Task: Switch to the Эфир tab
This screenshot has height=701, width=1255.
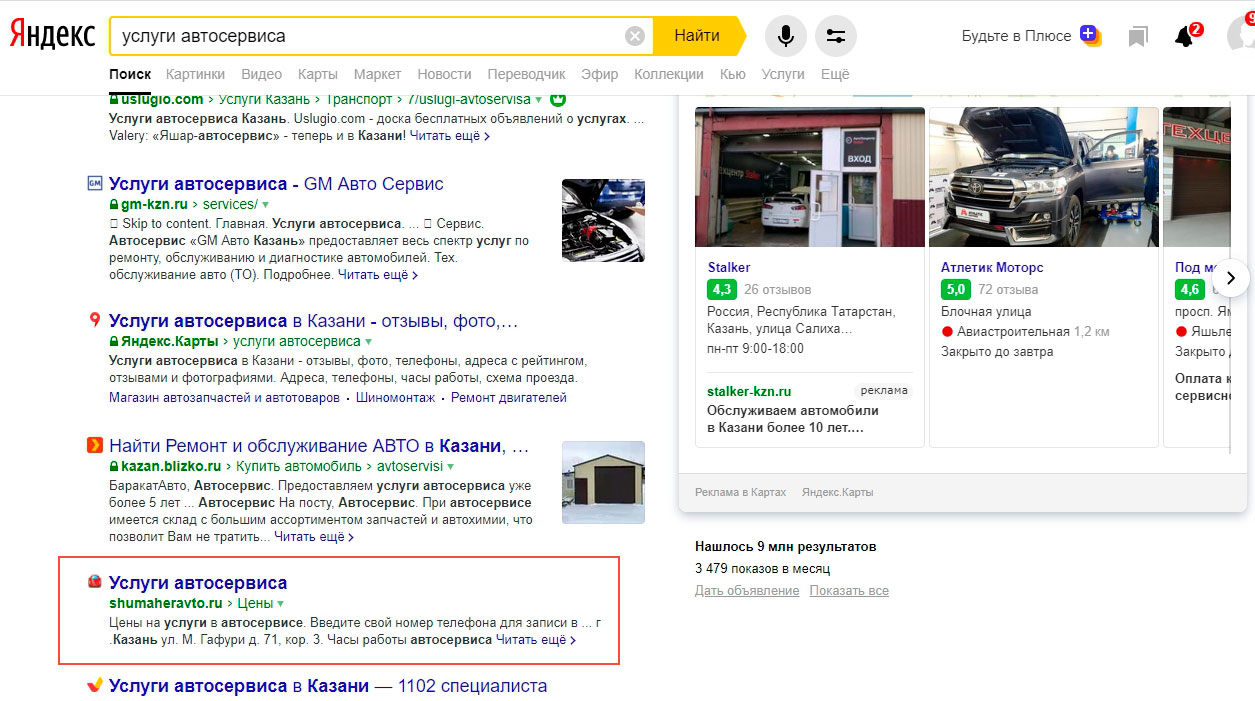Action: click(x=600, y=74)
